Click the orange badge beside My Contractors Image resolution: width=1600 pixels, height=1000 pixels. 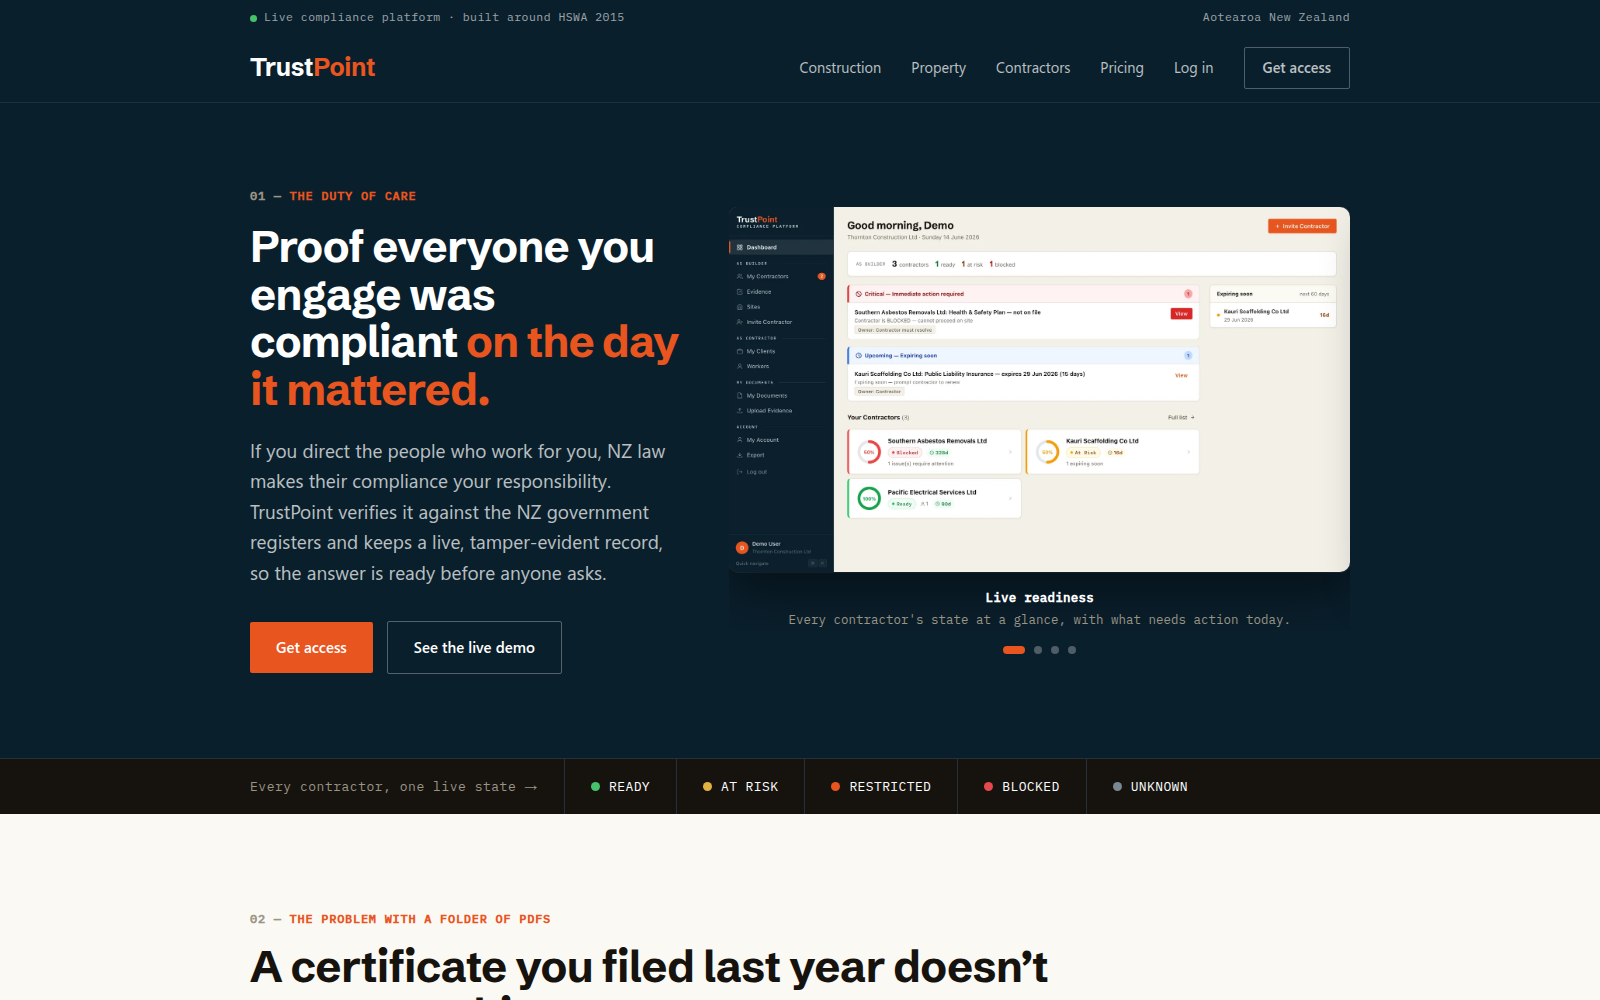pos(822,276)
